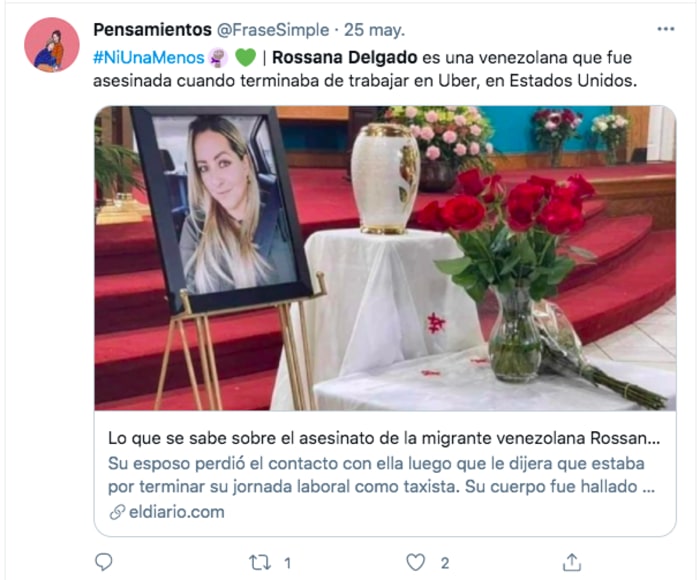Image resolution: width=700 pixels, height=580 pixels.
Task: Open the article headline 'Lo que se sabe sobre'
Action: click(384, 438)
